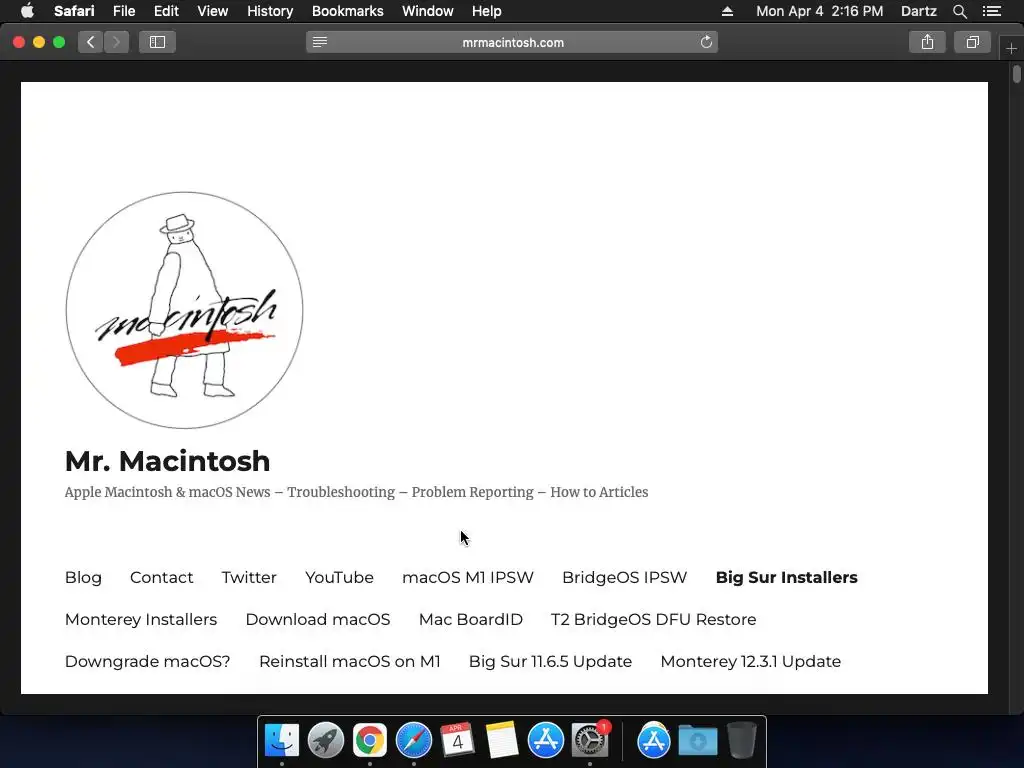Image resolution: width=1024 pixels, height=768 pixels.
Task: Open the Applications folder in Dock
Action: click(x=654, y=741)
